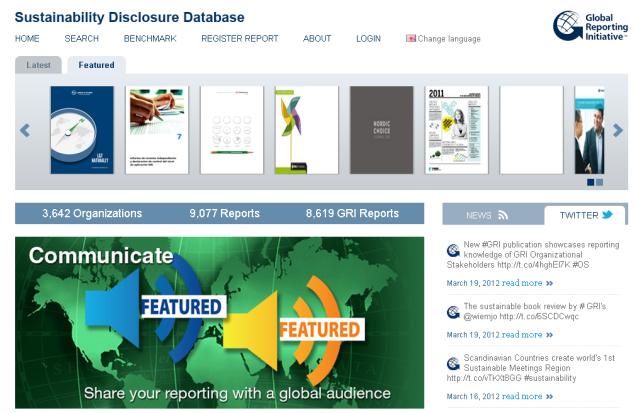The image size is (637, 413).
Task: Click the RSS feed icon in News tab
Action: click(503, 215)
